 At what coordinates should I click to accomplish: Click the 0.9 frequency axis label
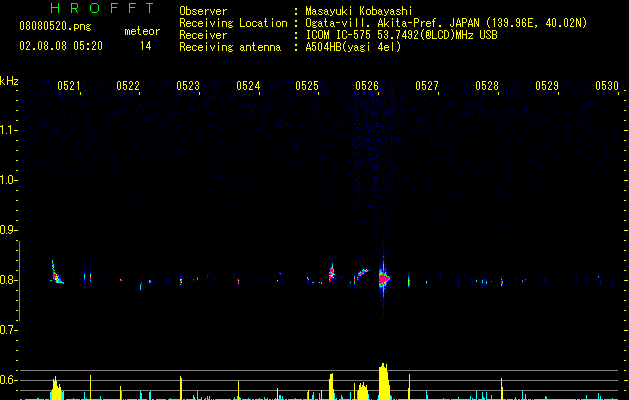8,230
